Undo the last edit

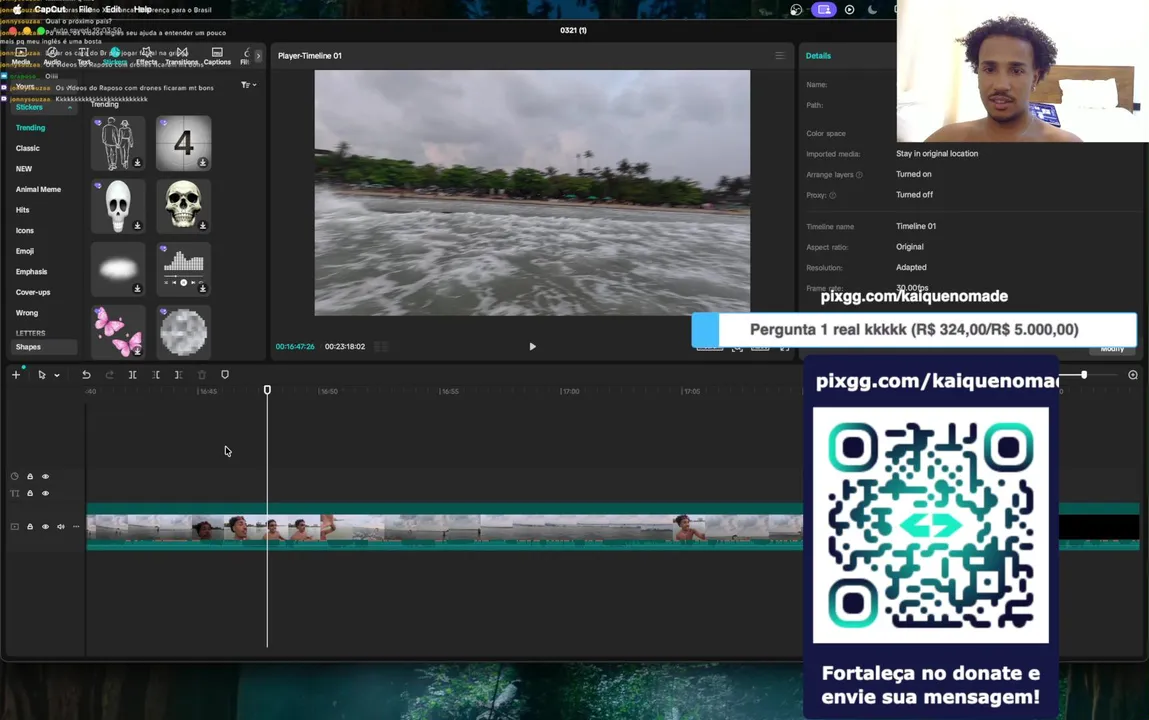[x=86, y=375]
